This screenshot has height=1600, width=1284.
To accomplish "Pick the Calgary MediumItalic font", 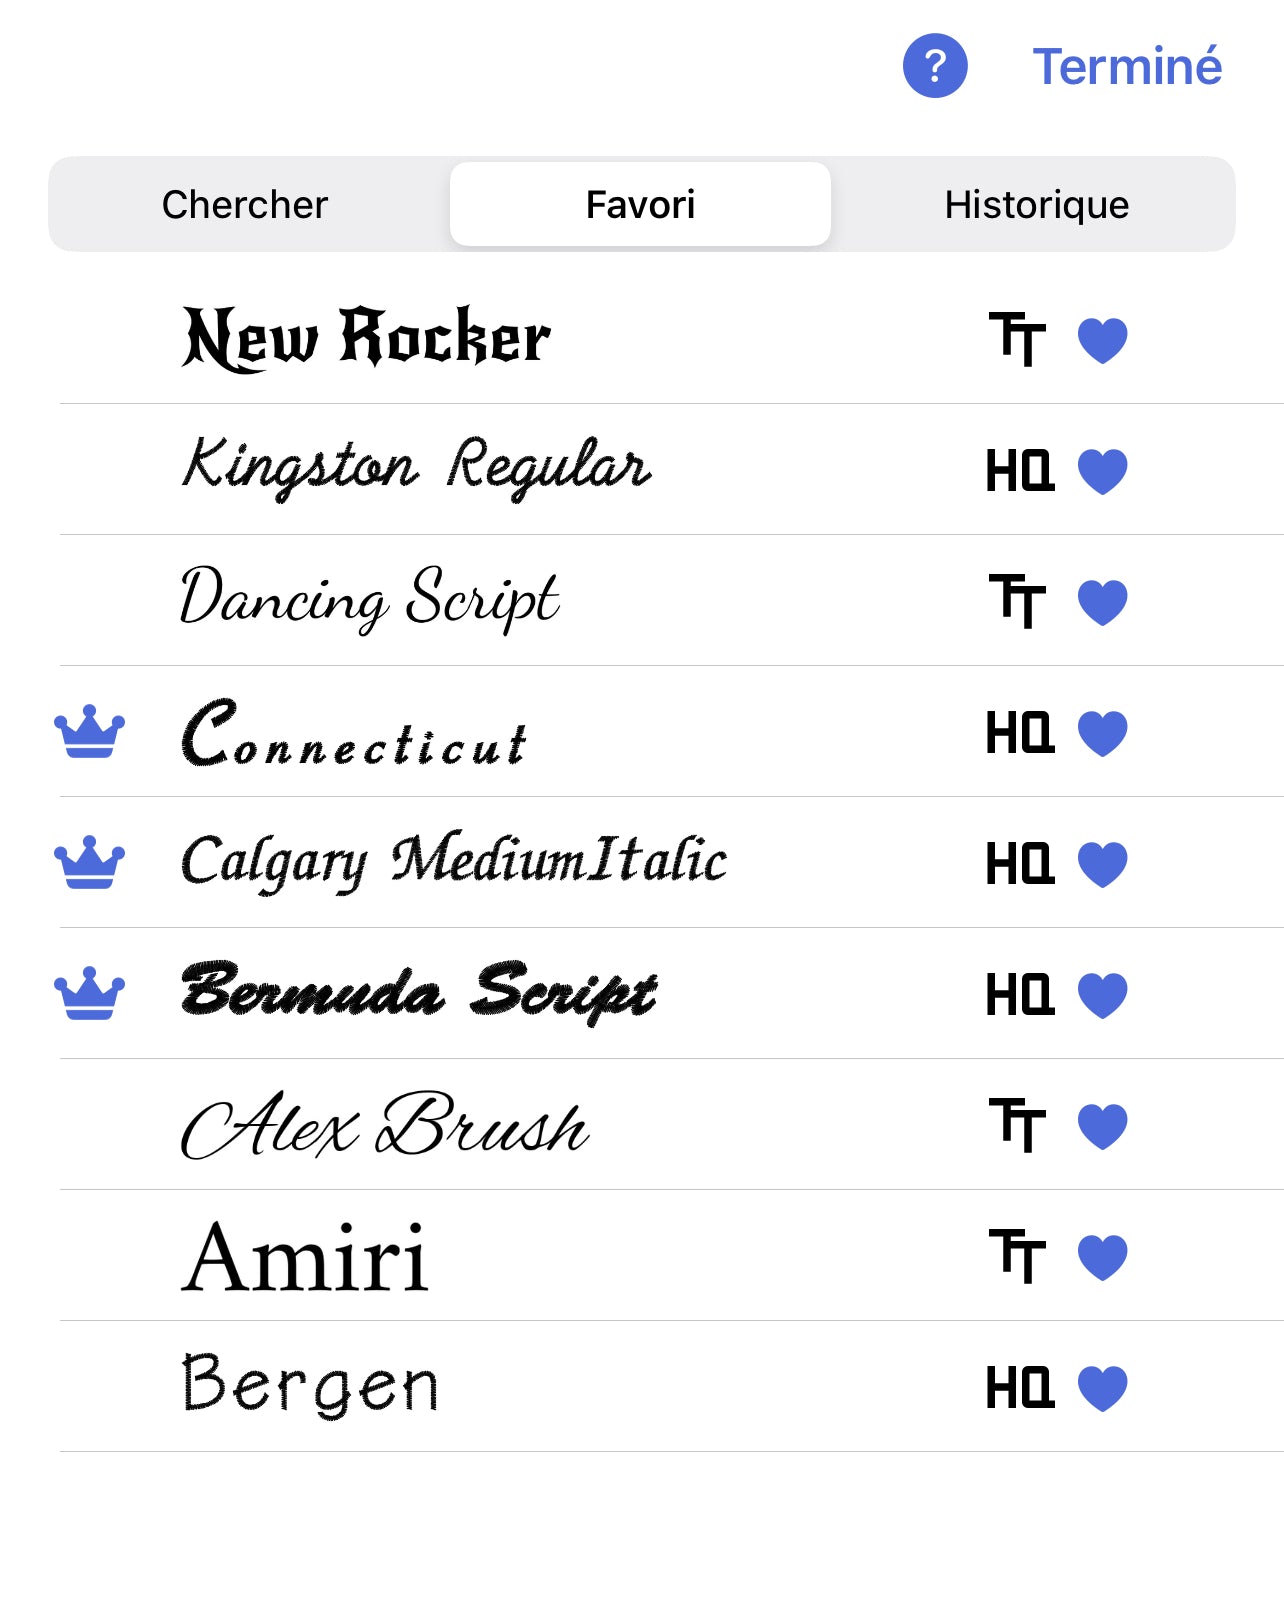I will click(x=672, y=862).
